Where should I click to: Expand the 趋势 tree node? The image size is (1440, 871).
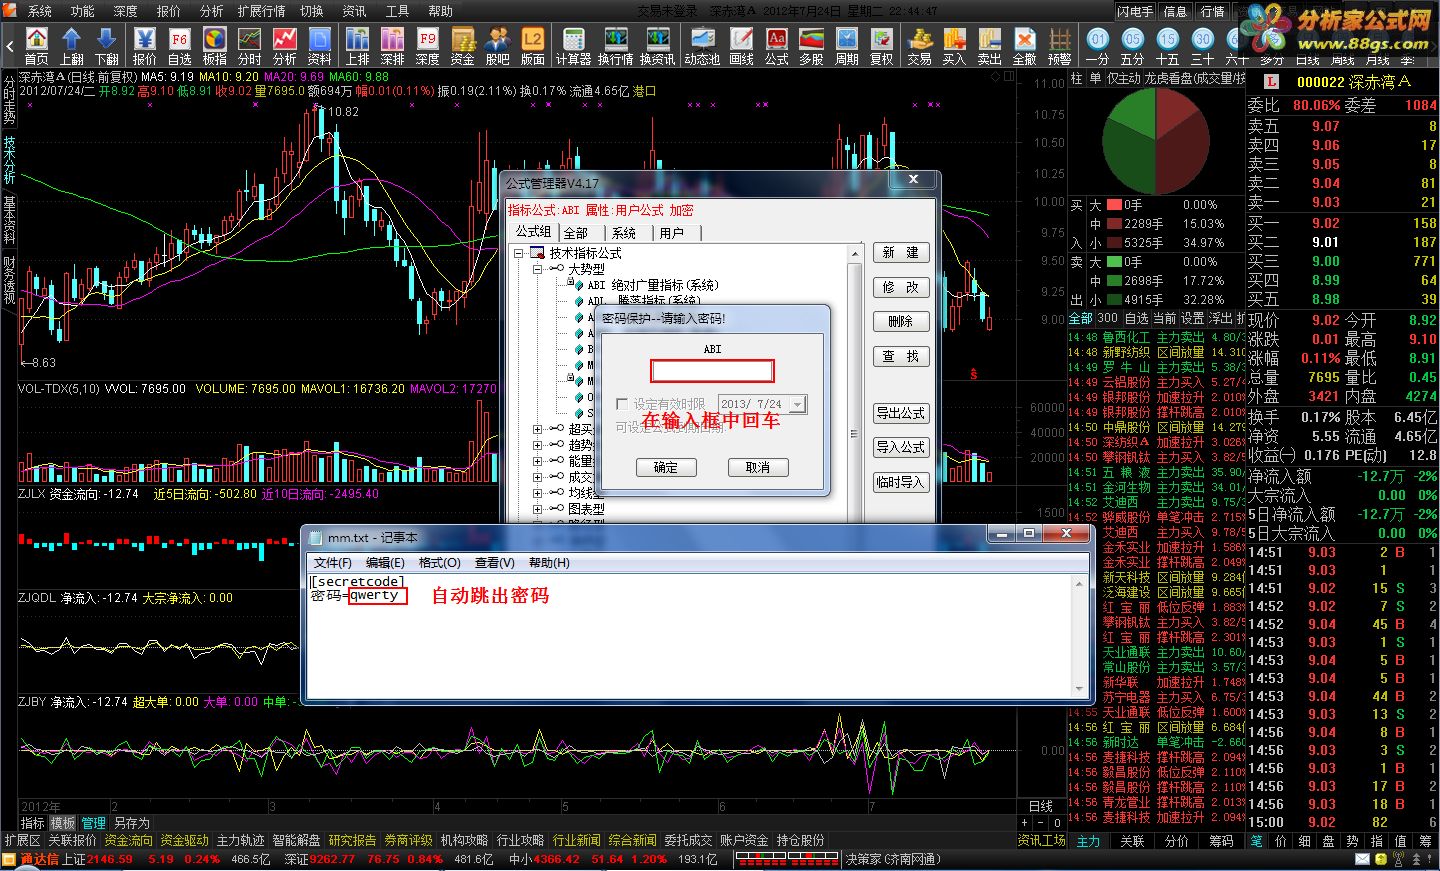point(538,445)
